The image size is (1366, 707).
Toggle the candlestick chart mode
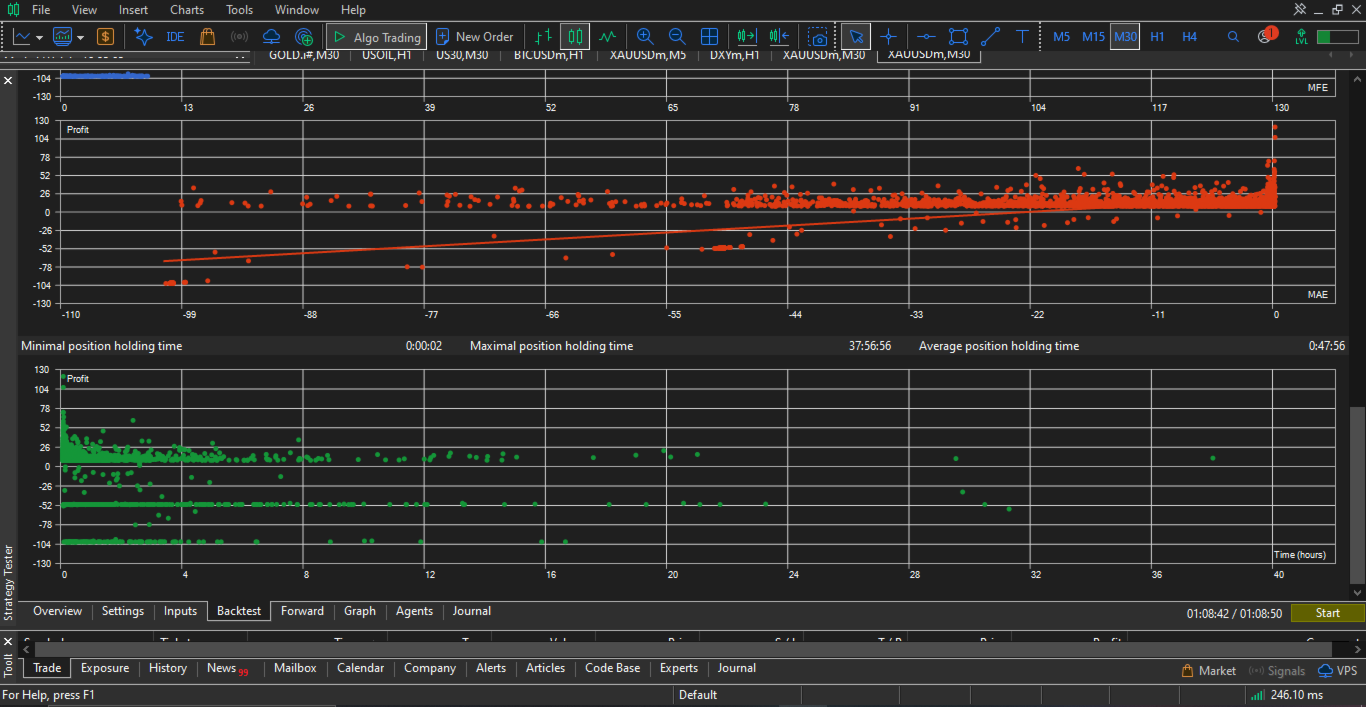574,37
